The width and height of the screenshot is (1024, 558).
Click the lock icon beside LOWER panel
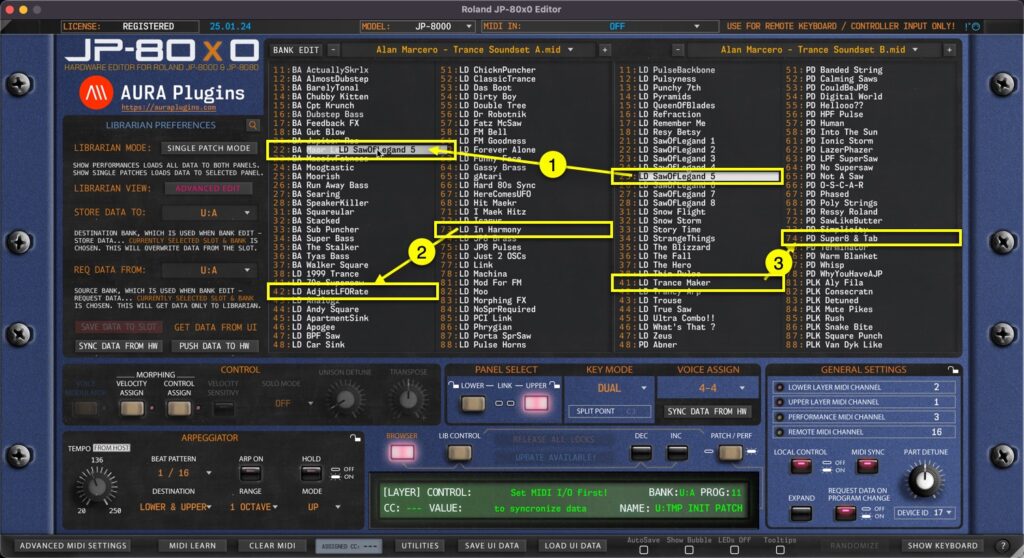coord(453,386)
